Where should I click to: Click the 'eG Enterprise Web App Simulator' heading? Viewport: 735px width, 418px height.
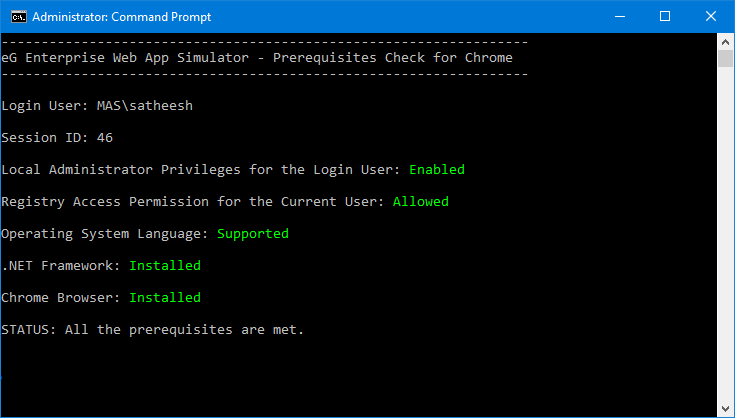click(125, 58)
